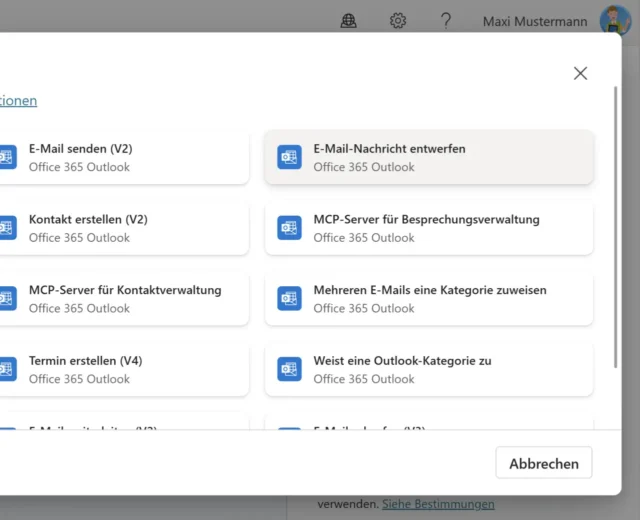
Task: Click the environment icon in top bar
Action: pyautogui.click(x=349, y=21)
